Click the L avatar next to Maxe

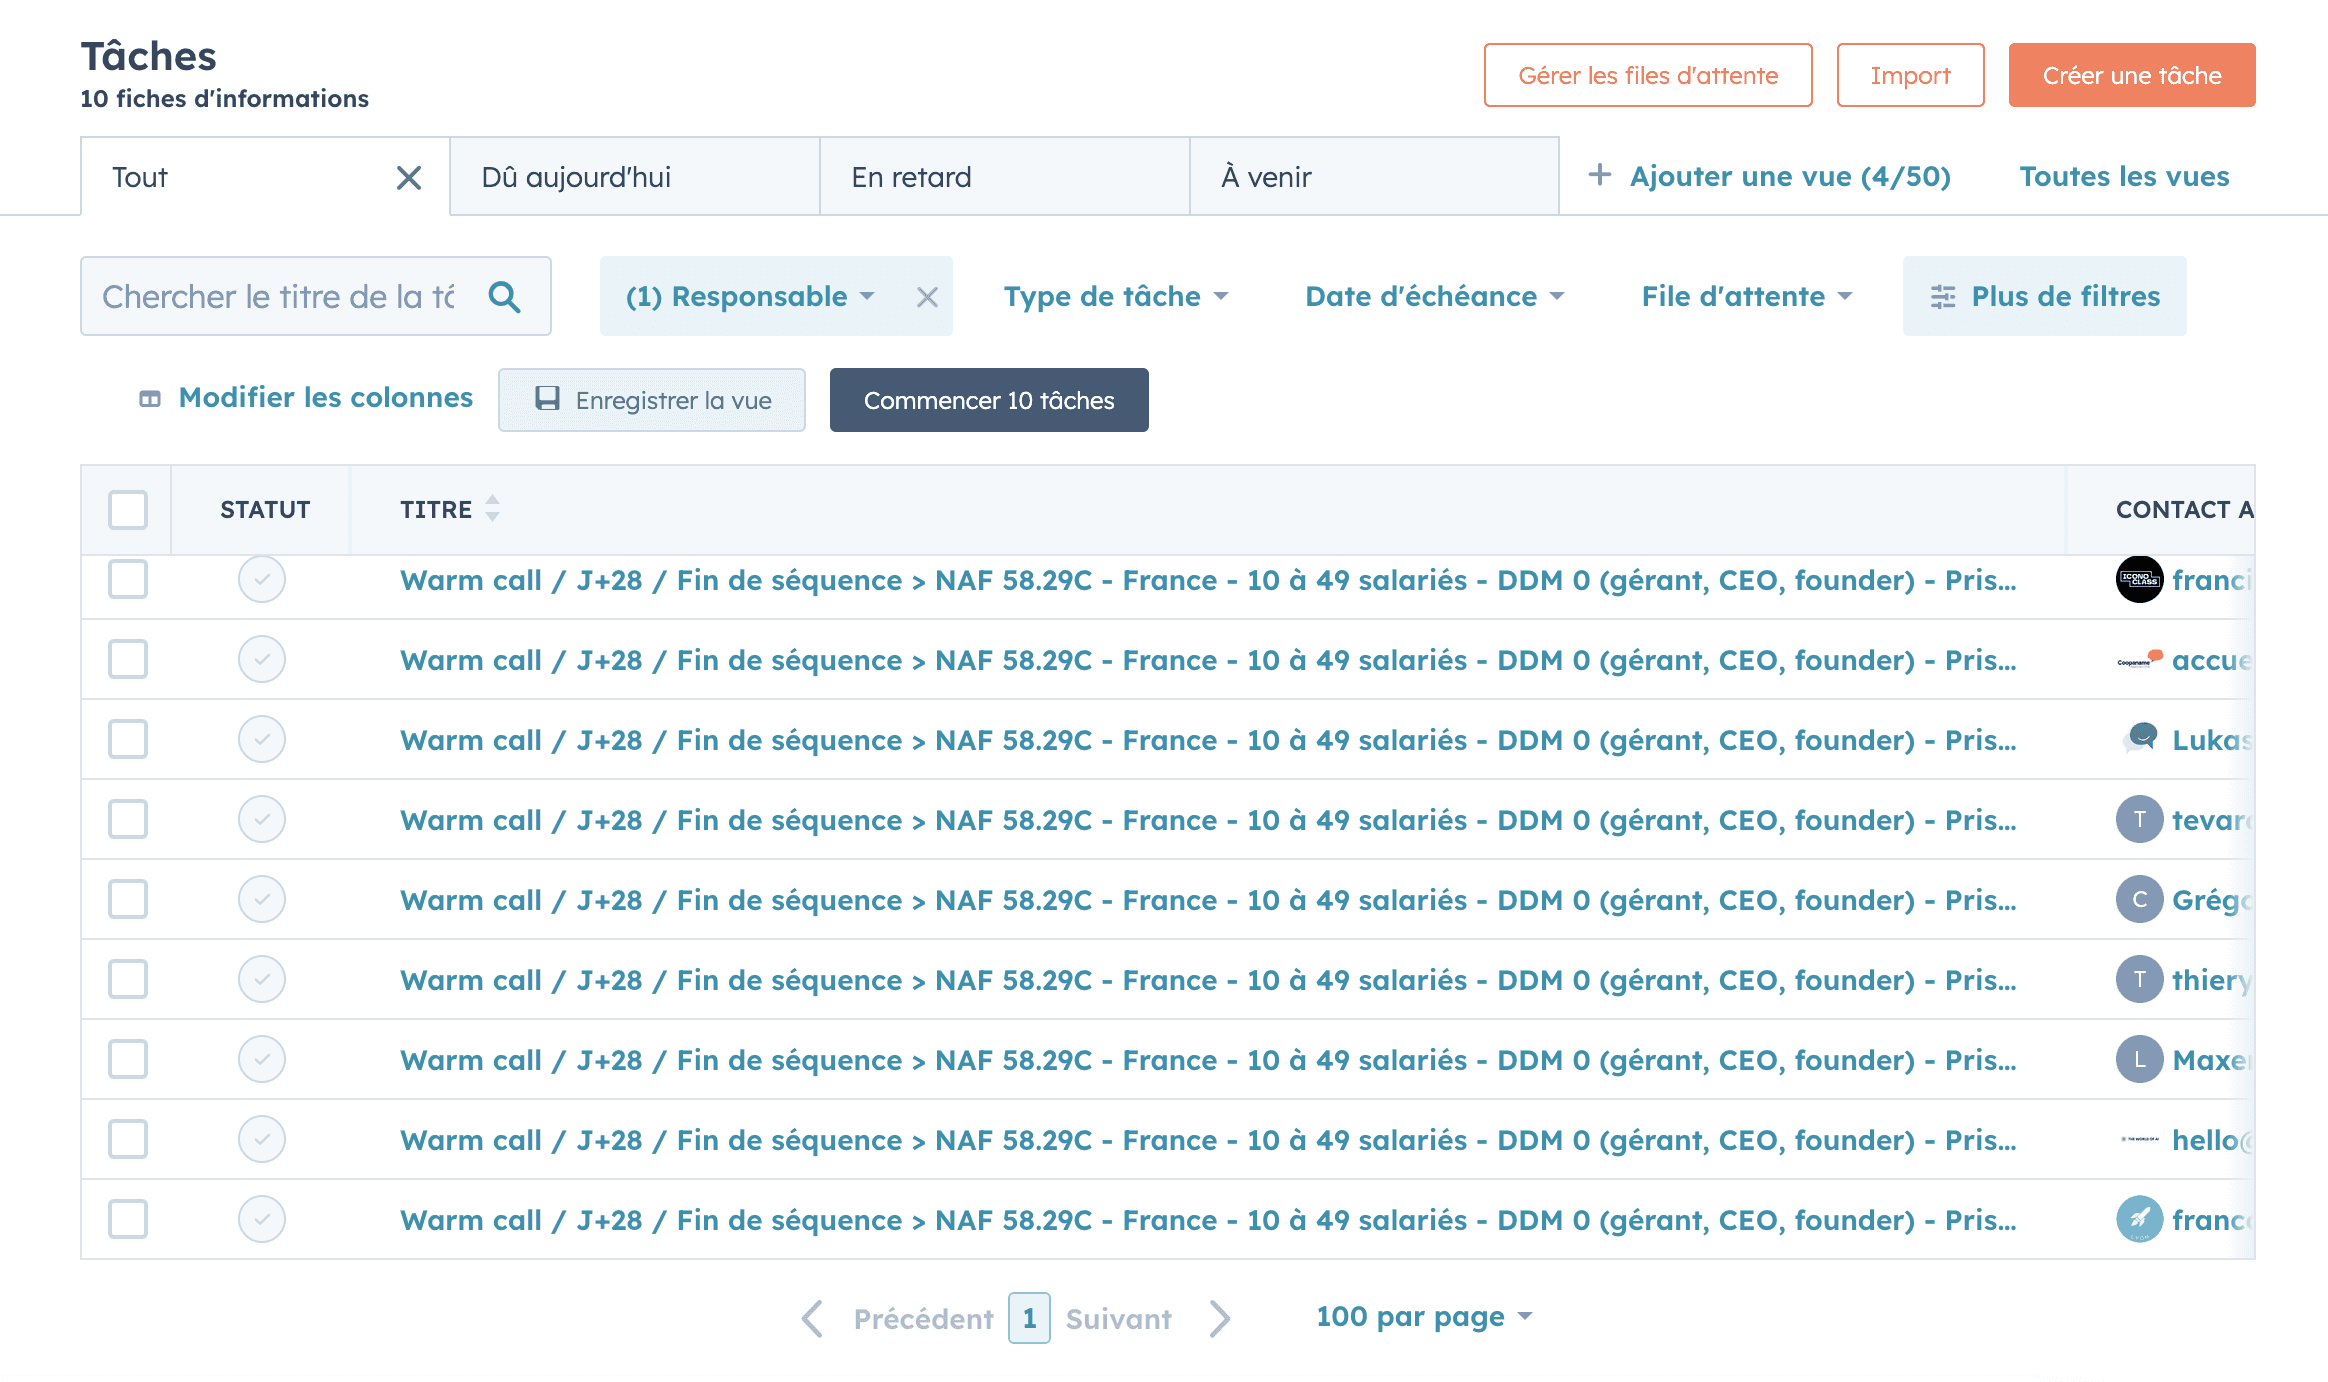click(2139, 1059)
